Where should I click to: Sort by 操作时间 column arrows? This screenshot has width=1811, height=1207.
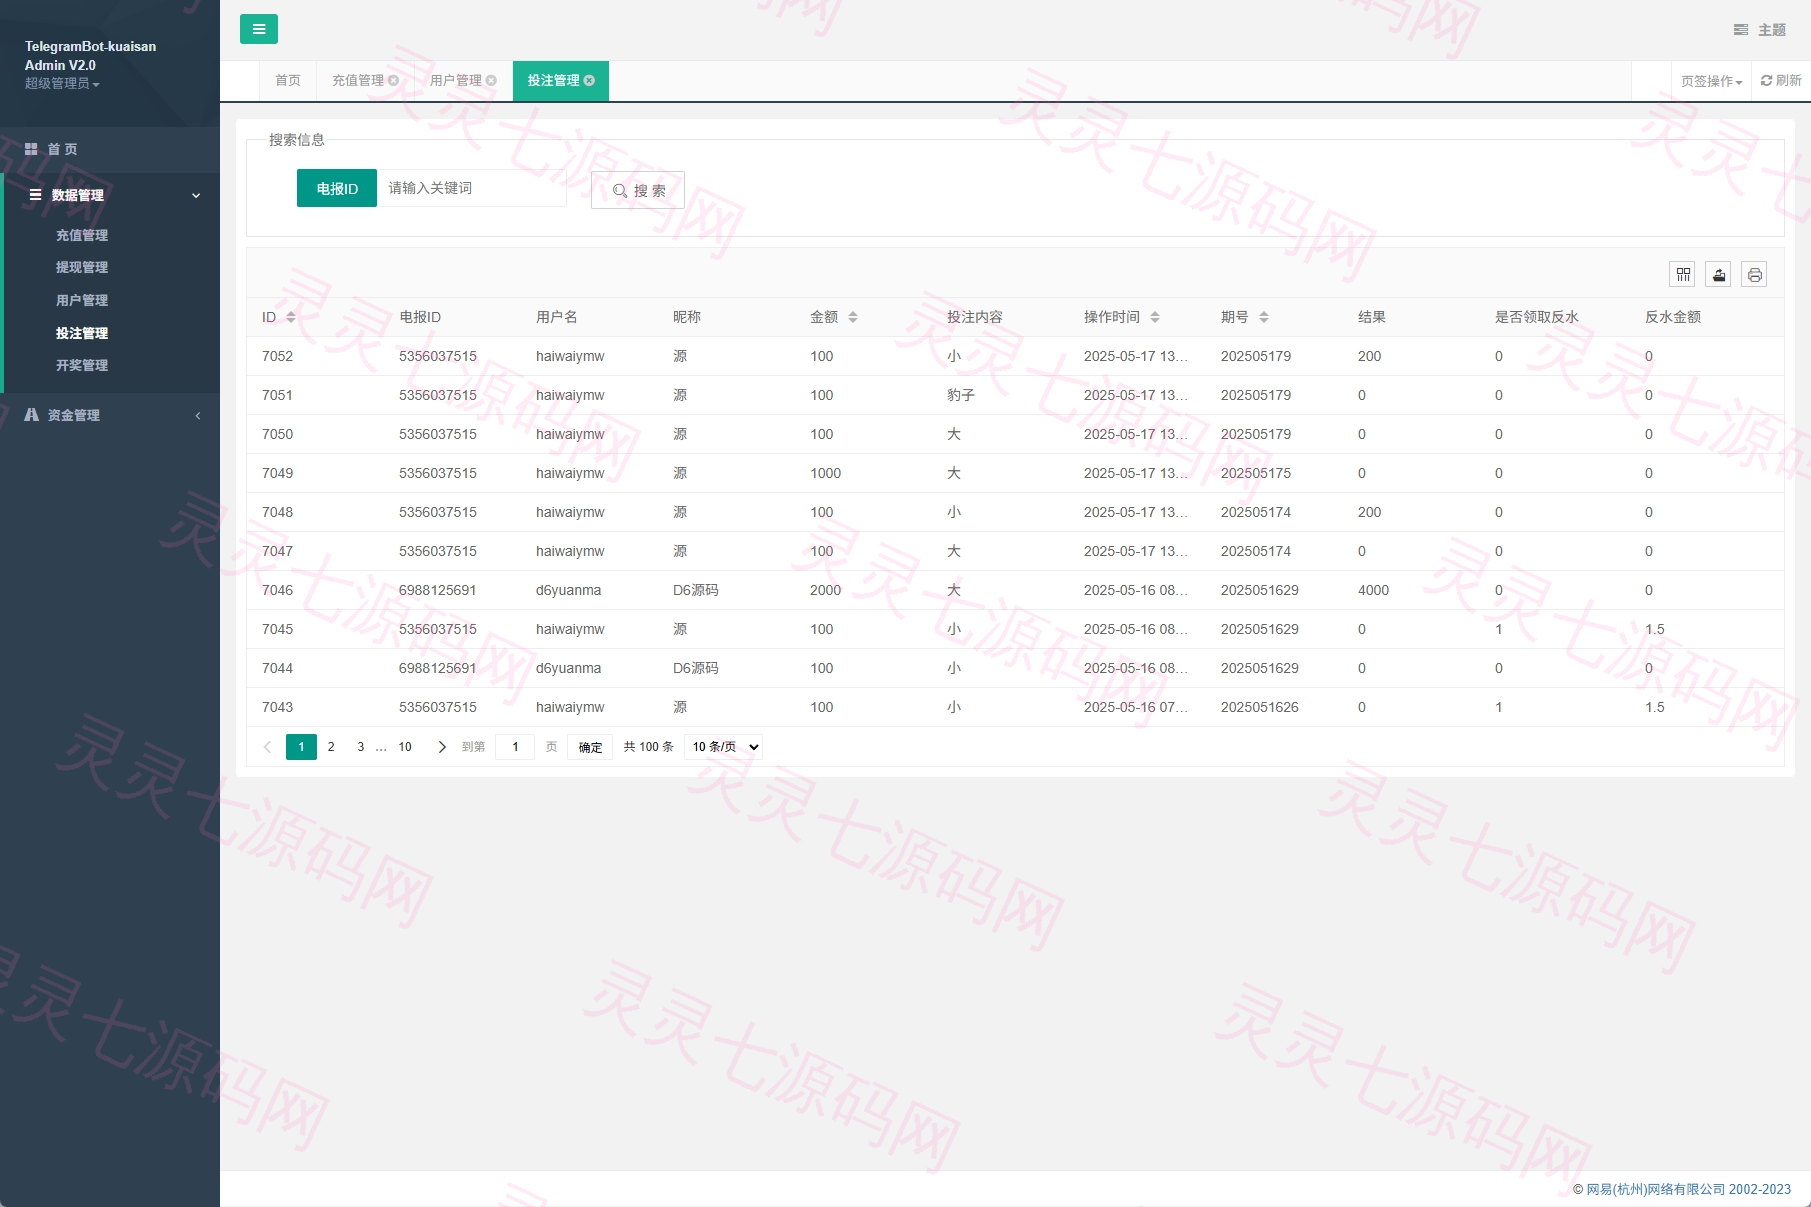click(x=1155, y=317)
